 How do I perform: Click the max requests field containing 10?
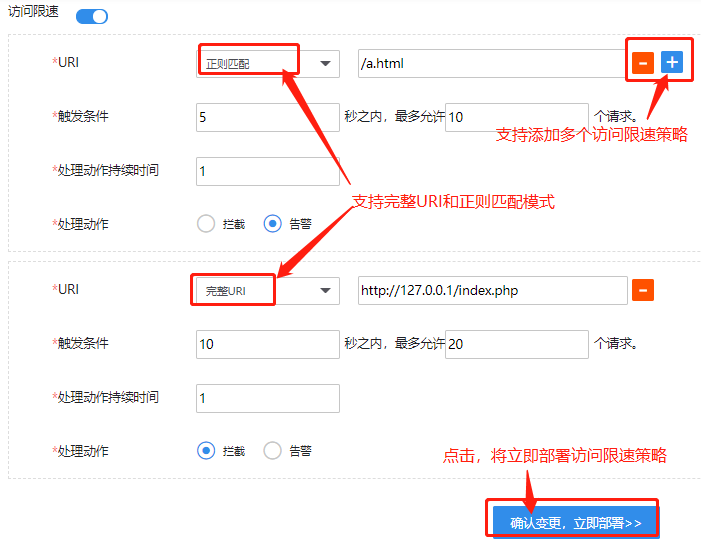pyautogui.click(x=517, y=117)
